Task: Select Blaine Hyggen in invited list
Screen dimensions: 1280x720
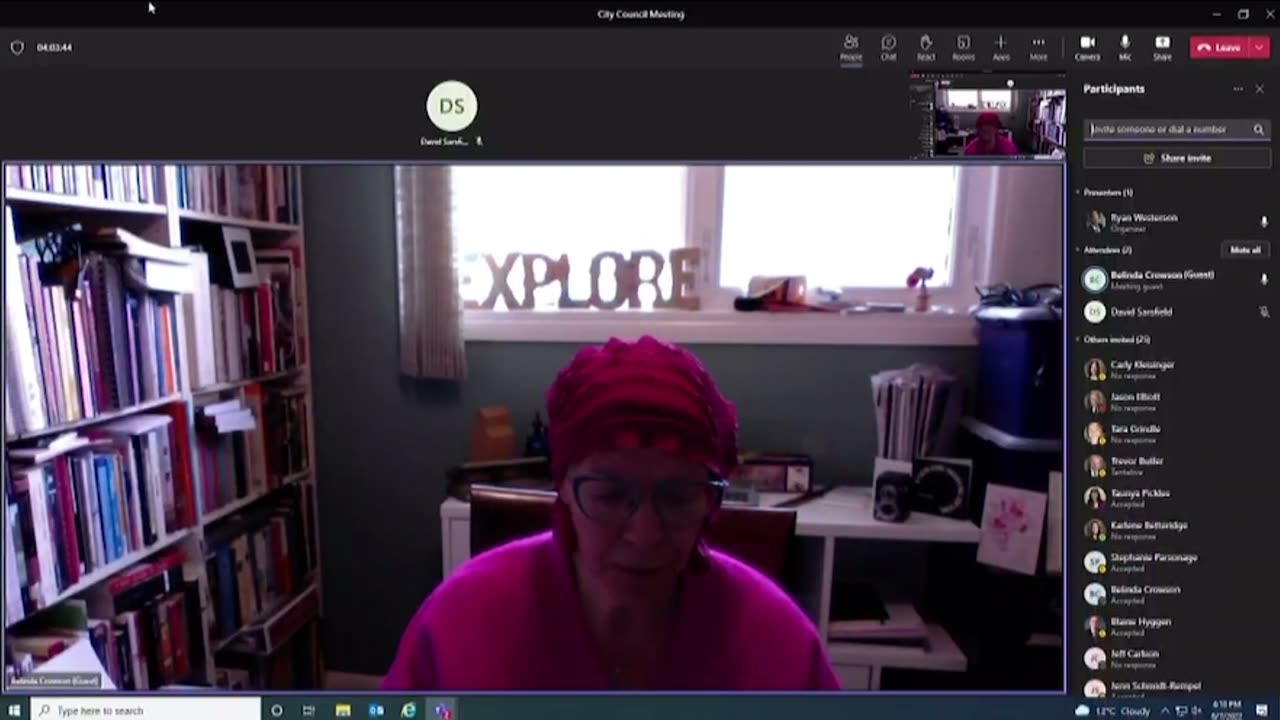Action: click(1176, 625)
